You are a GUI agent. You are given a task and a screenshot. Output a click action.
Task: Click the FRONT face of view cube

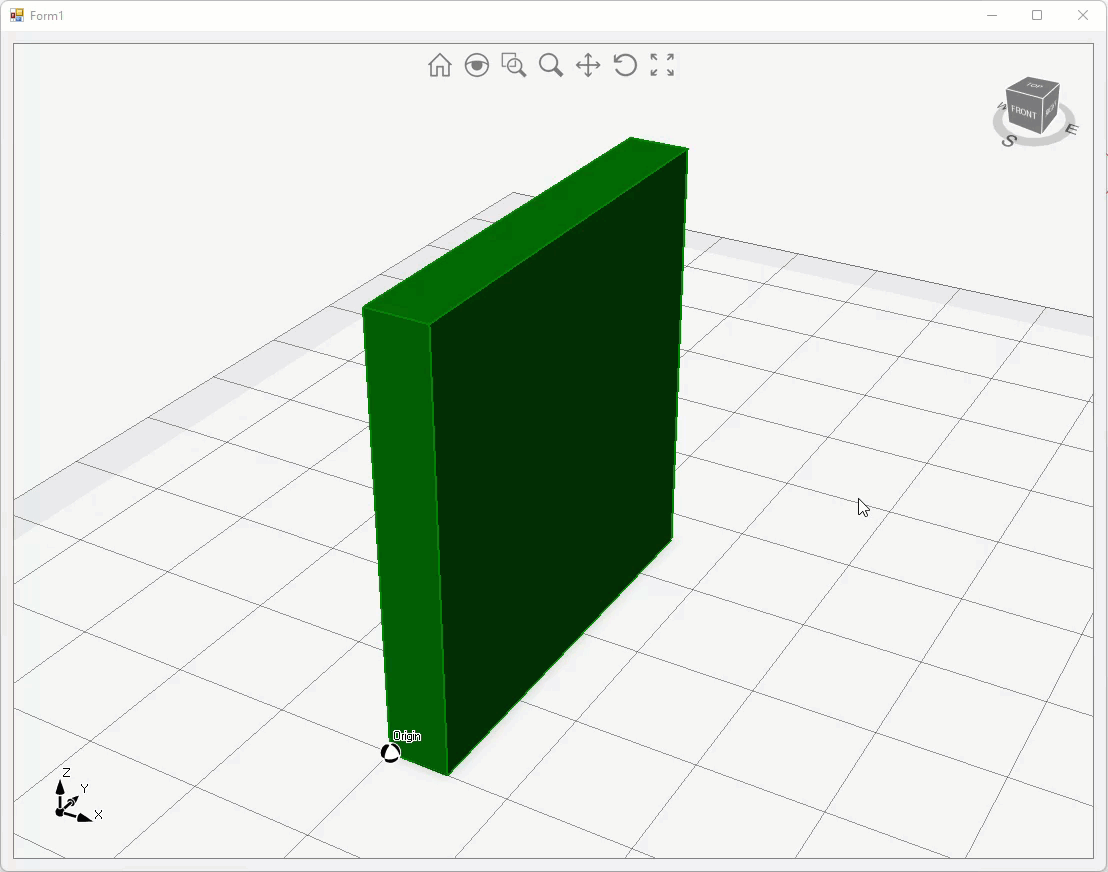(1024, 113)
